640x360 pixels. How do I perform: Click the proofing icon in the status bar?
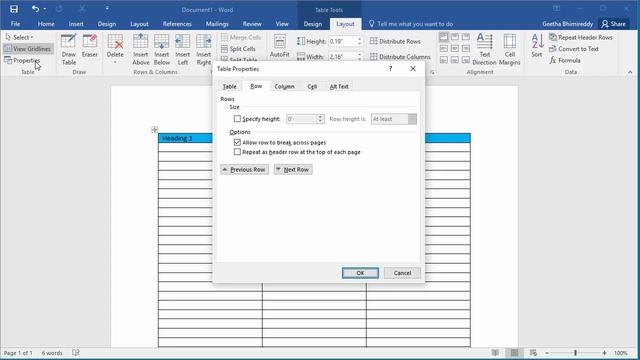pyautogui.click(x=76, y=353)
